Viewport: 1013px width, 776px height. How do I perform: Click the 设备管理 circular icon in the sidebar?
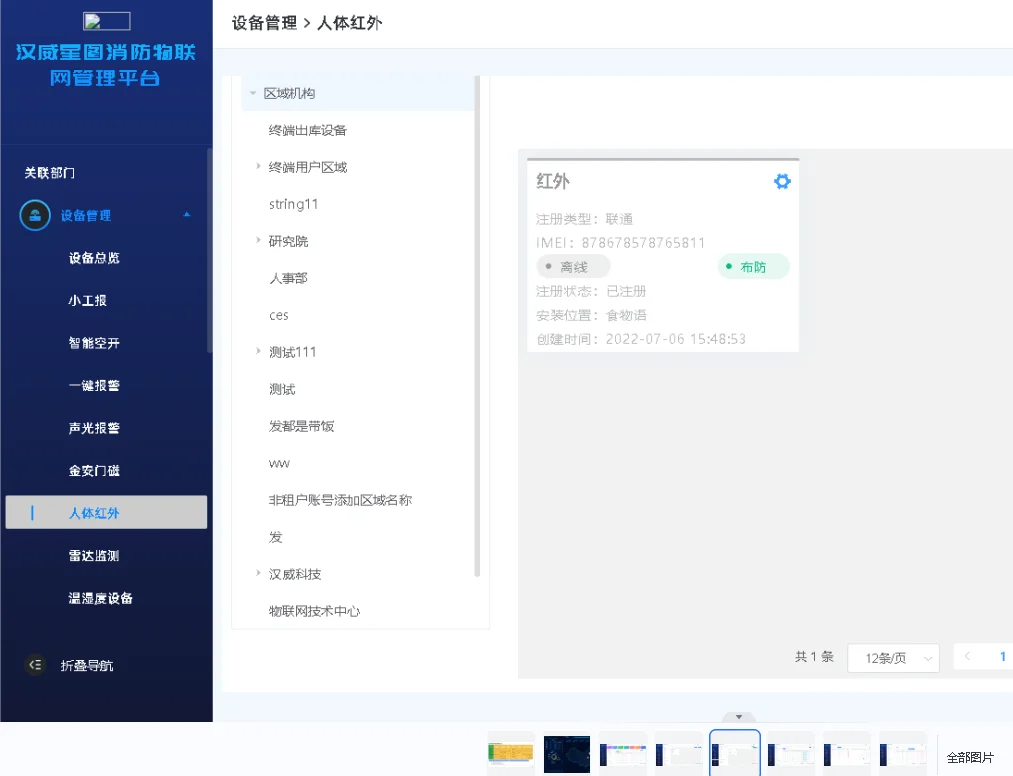coord(35,215)
